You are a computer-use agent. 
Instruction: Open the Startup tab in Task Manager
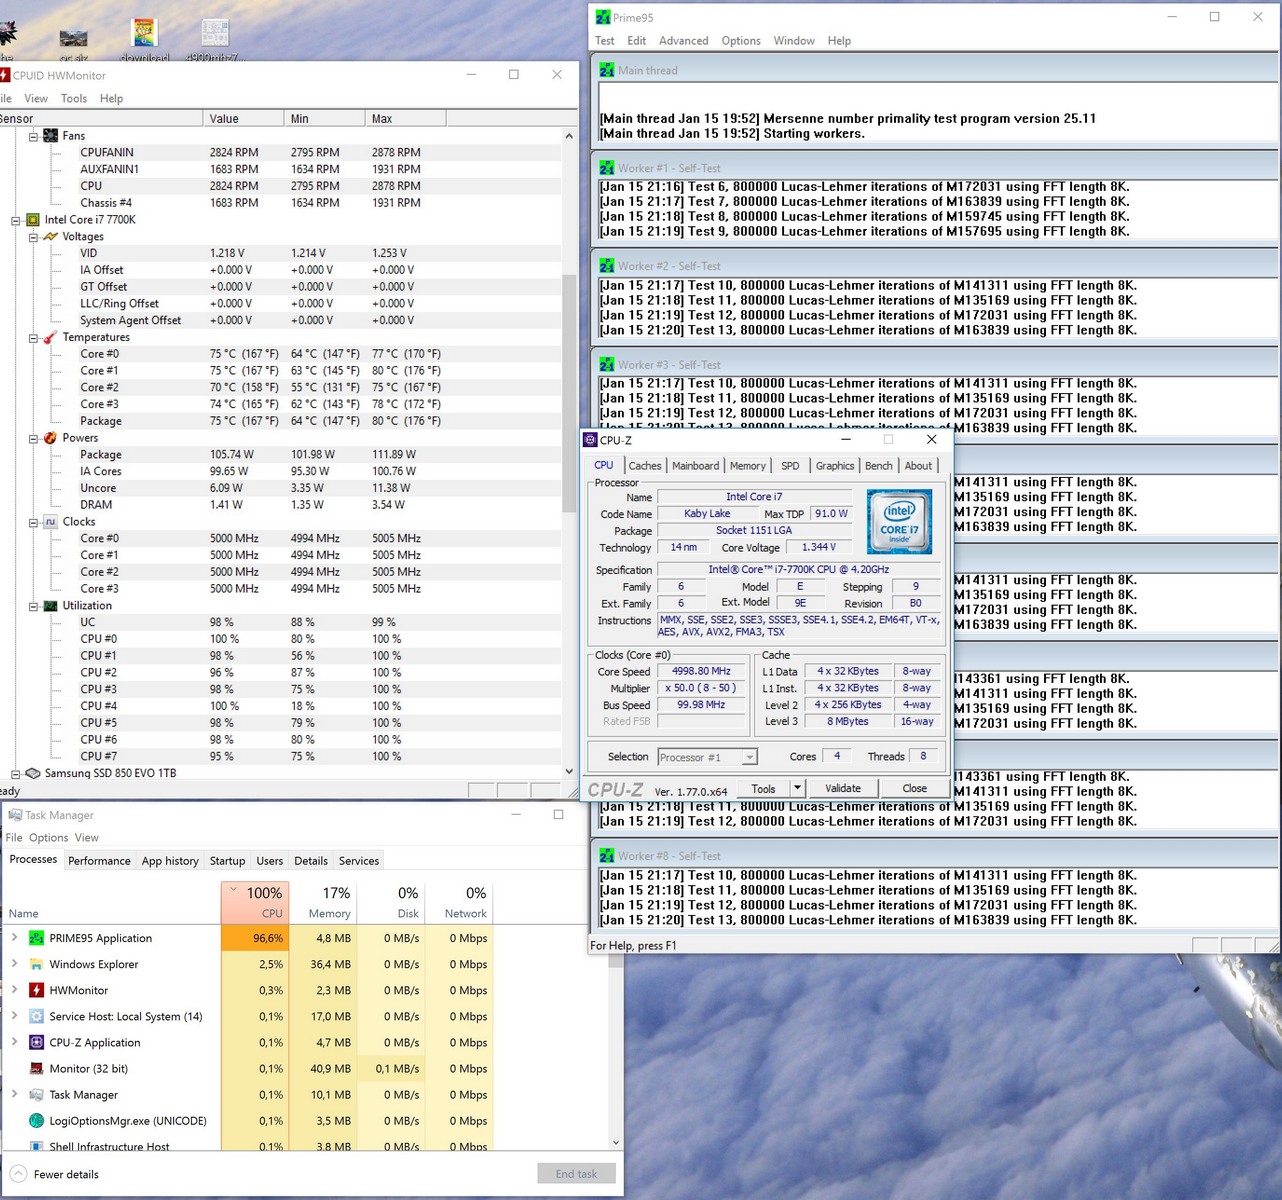pos(227,861)
